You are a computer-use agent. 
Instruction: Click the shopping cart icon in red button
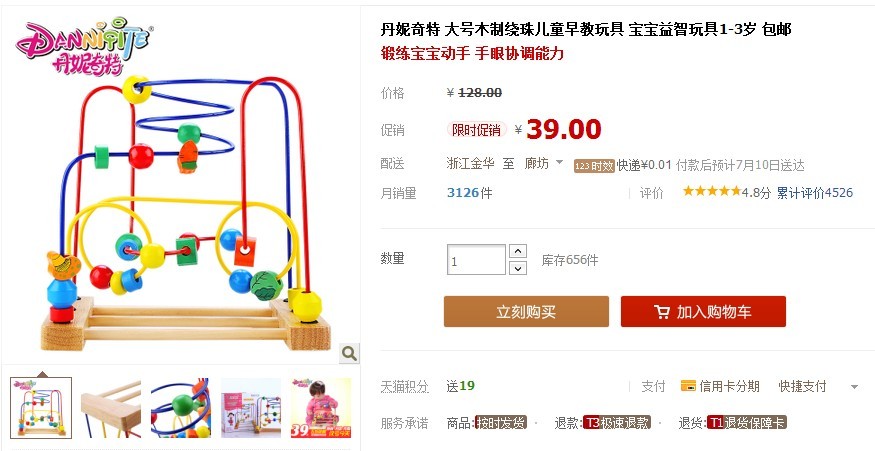pos(662,311)
